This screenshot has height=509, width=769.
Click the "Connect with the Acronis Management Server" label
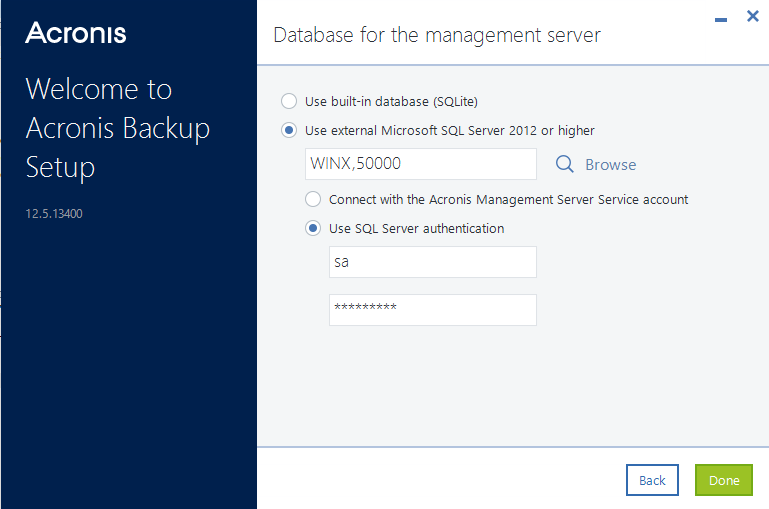508,199
